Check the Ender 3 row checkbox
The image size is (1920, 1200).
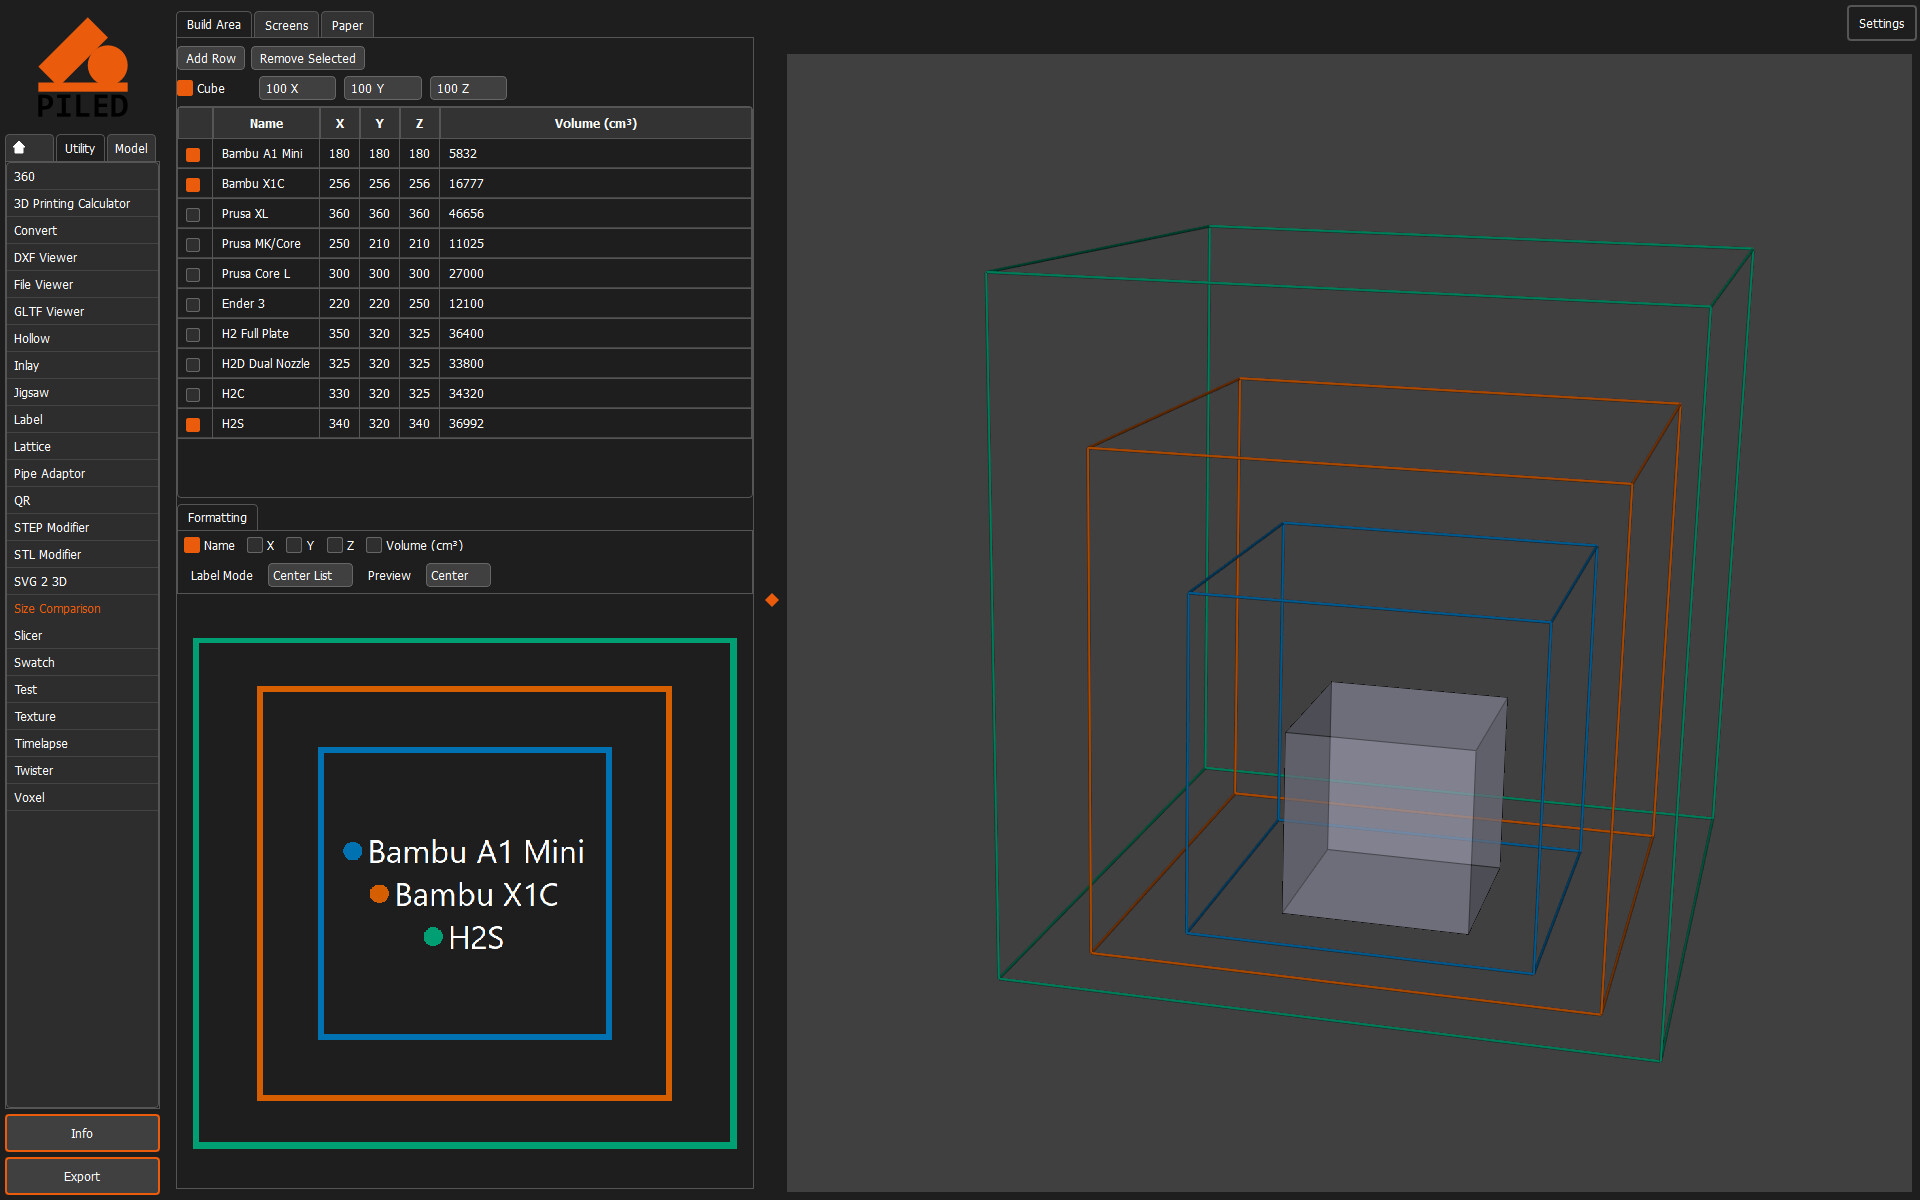[x=193, y=304]
